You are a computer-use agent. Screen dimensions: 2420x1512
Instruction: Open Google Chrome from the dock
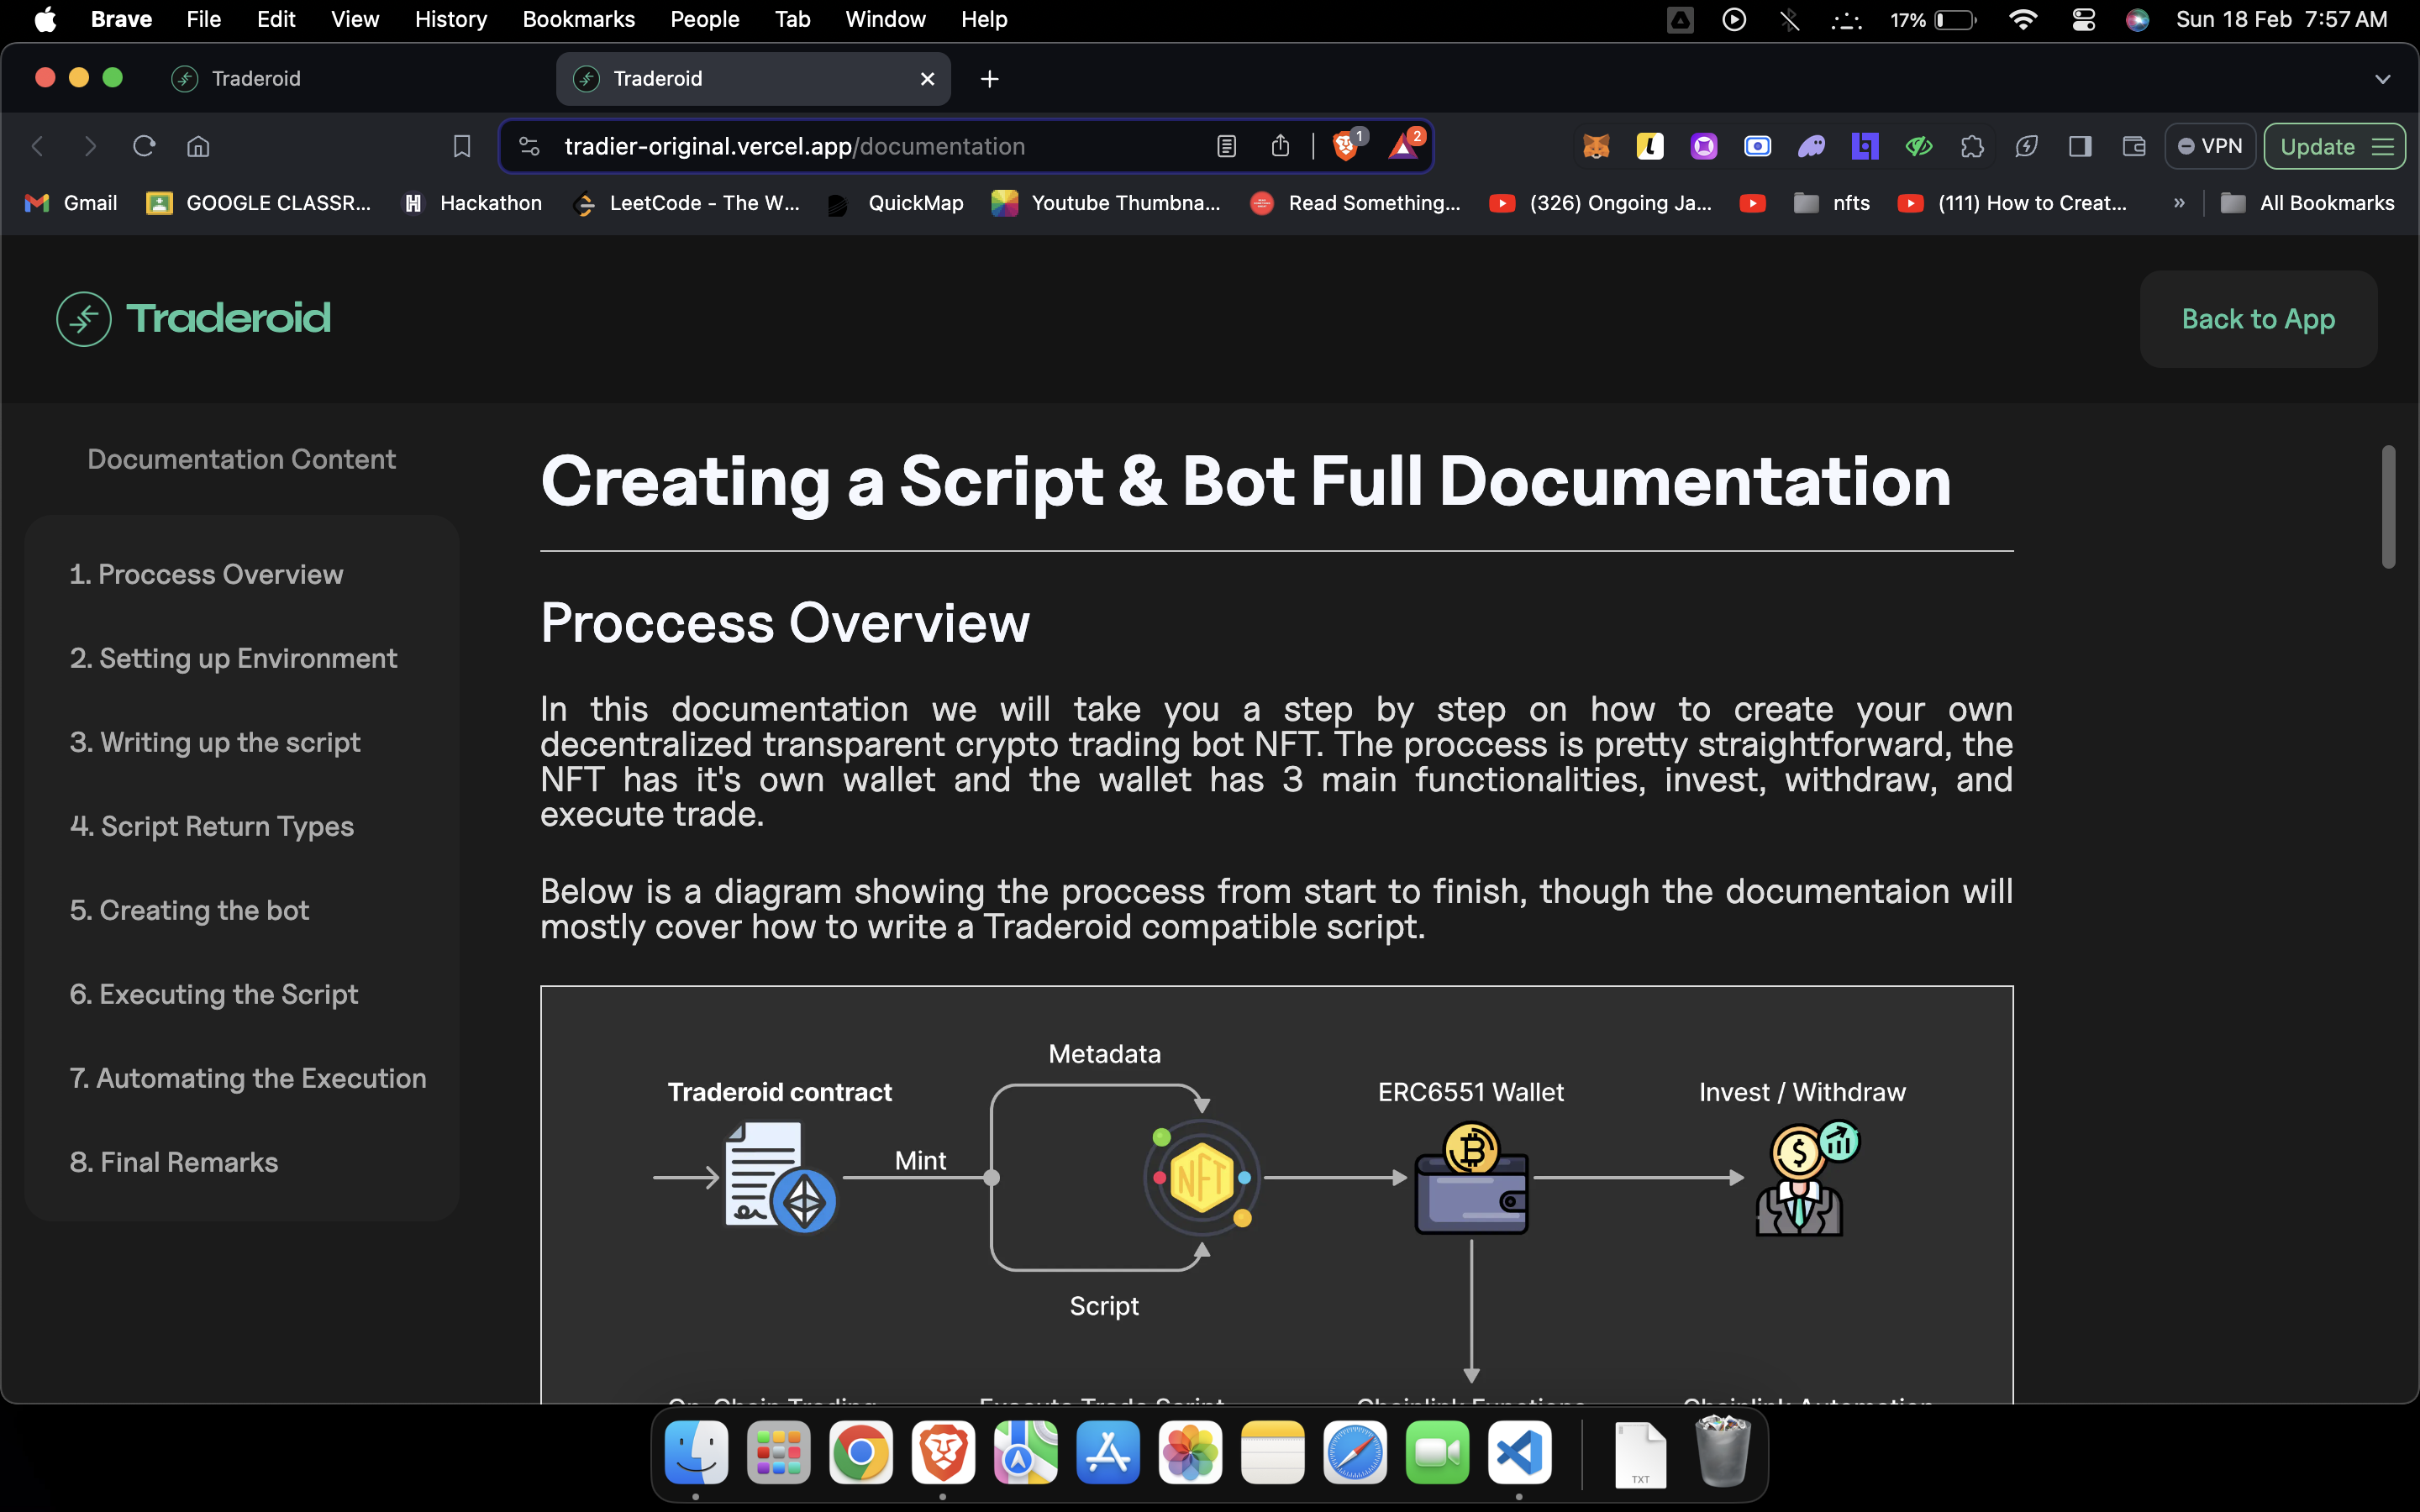pyautogui.click(x=860, y=1452)
